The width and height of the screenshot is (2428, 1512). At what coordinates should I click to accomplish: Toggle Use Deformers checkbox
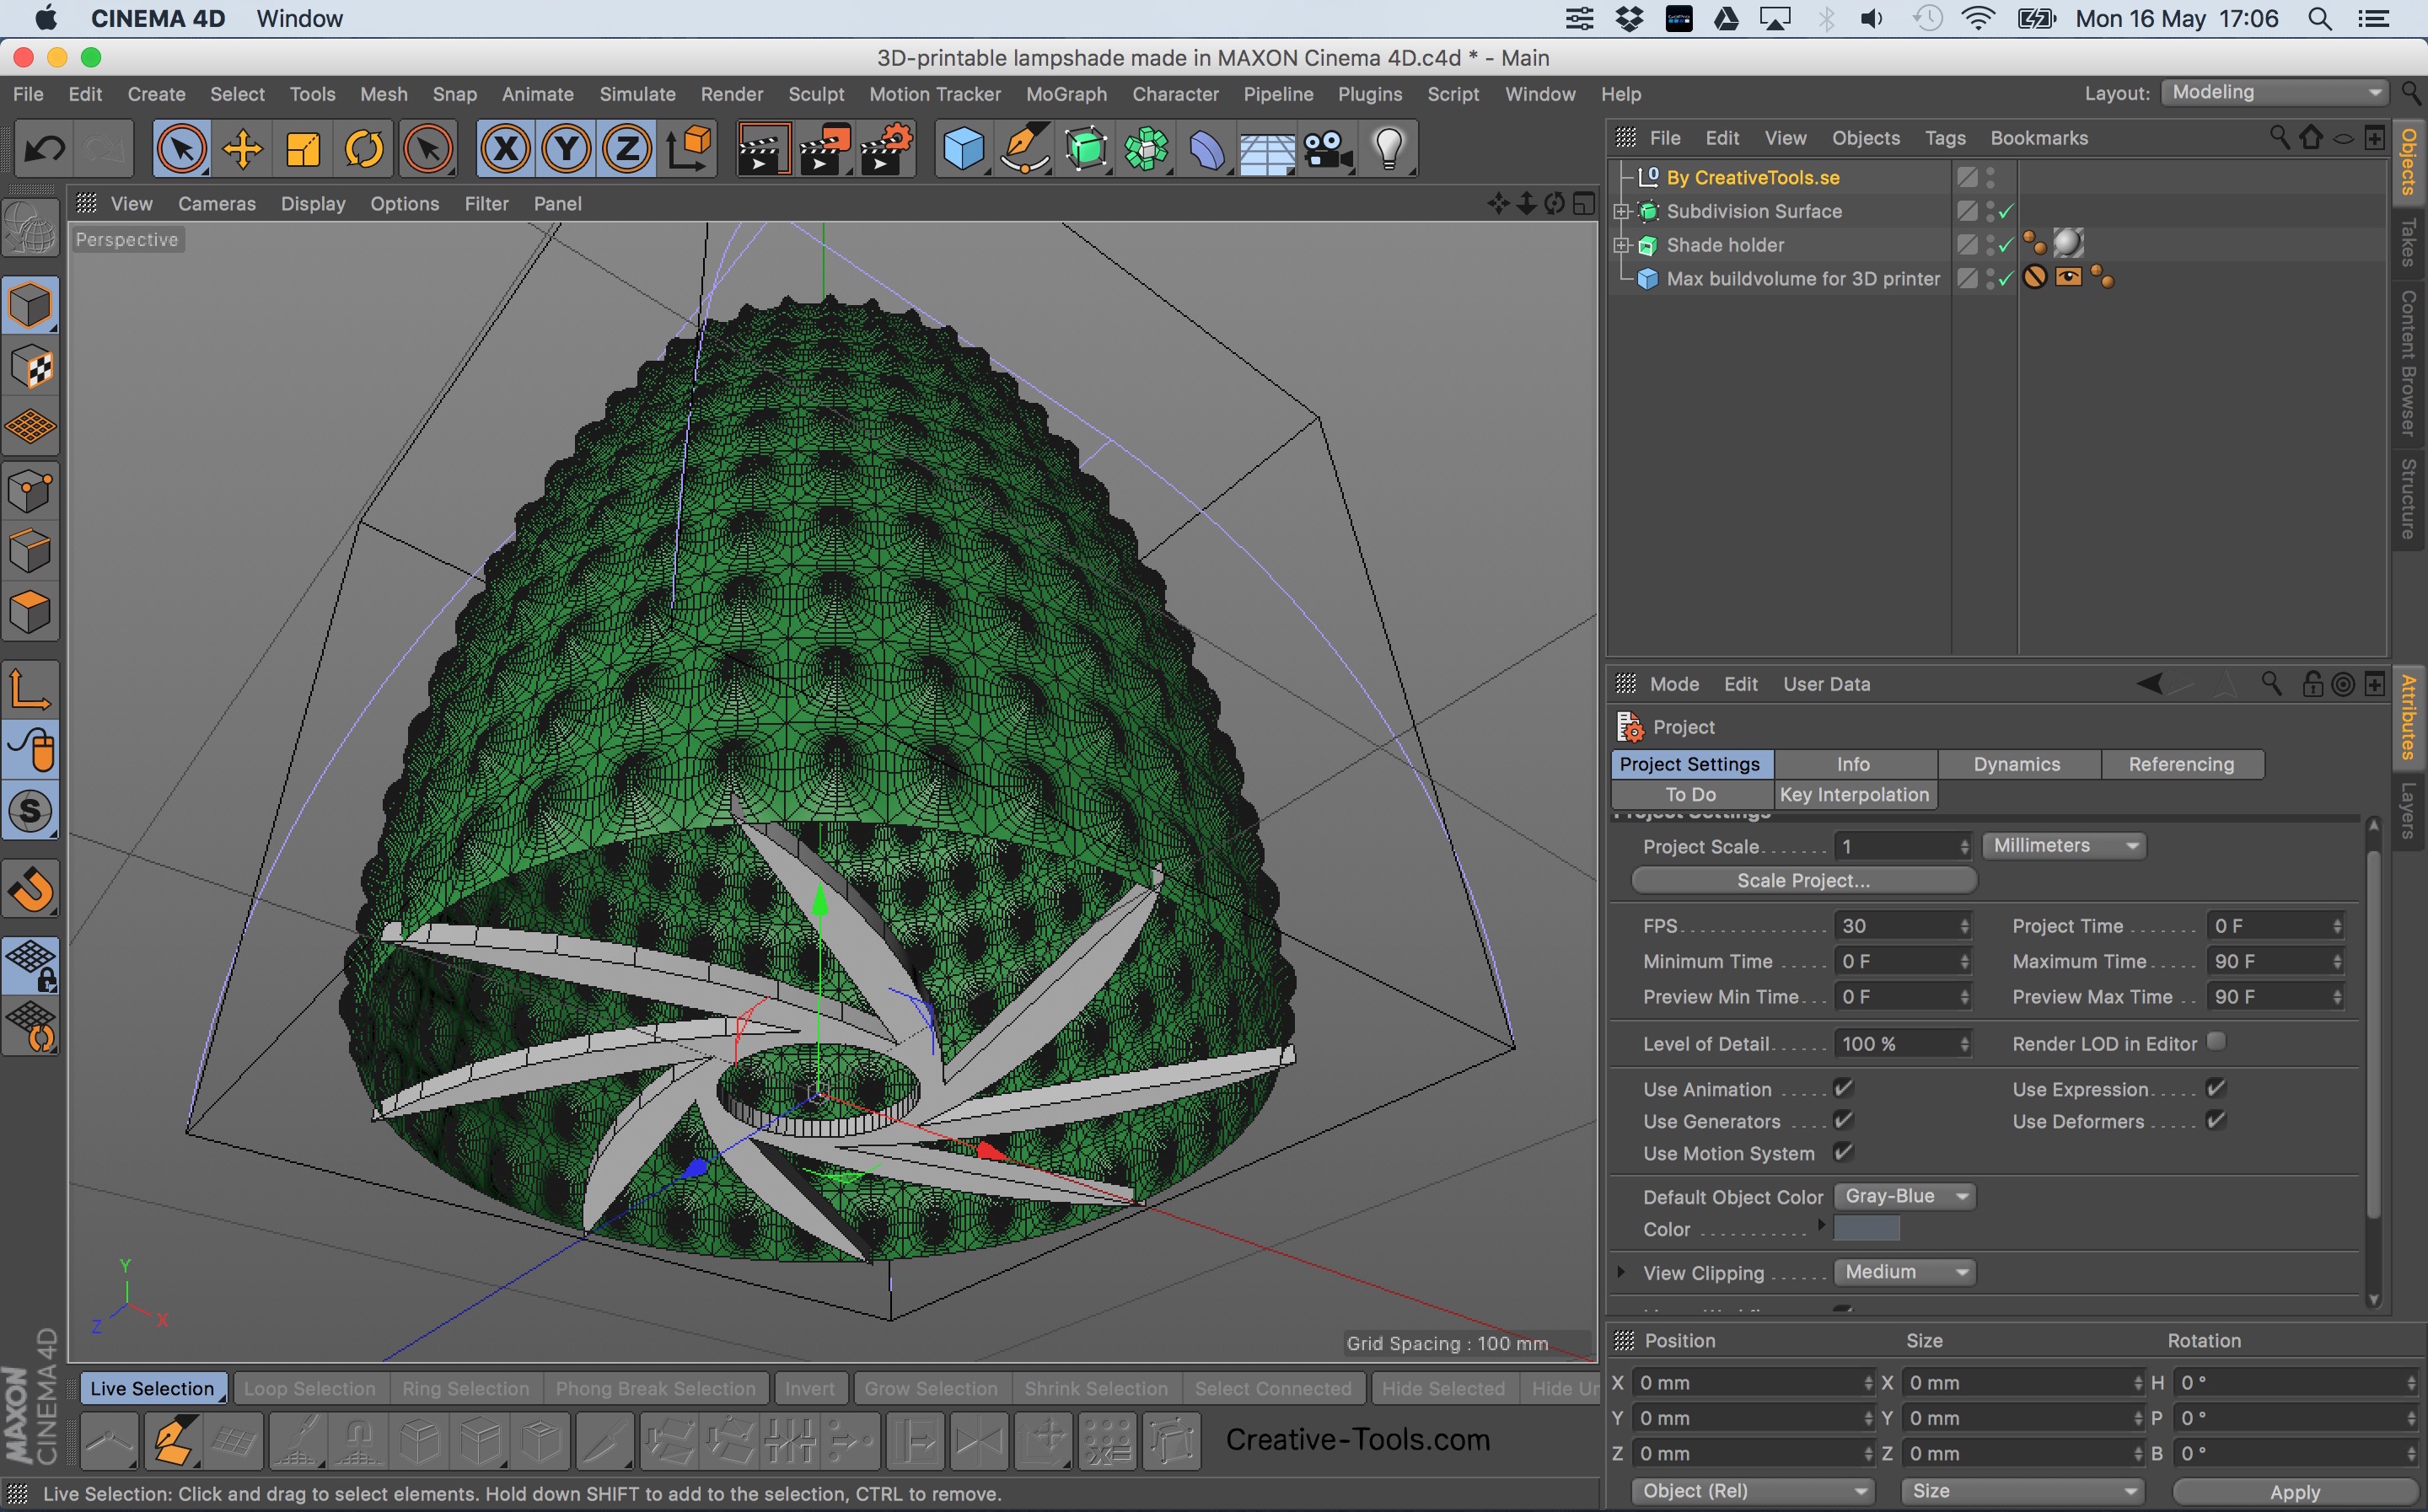(2216, 1120)
